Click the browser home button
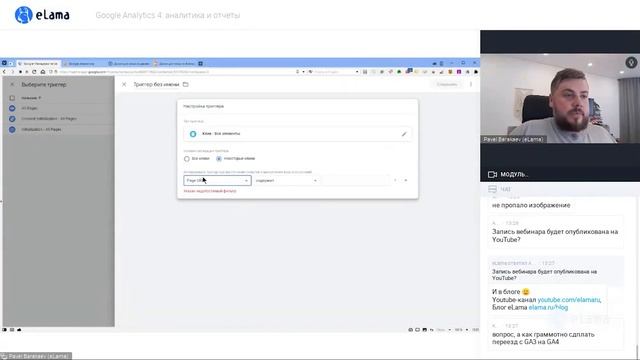Screen dimensions: 640x360 click(x=43, y=72)
